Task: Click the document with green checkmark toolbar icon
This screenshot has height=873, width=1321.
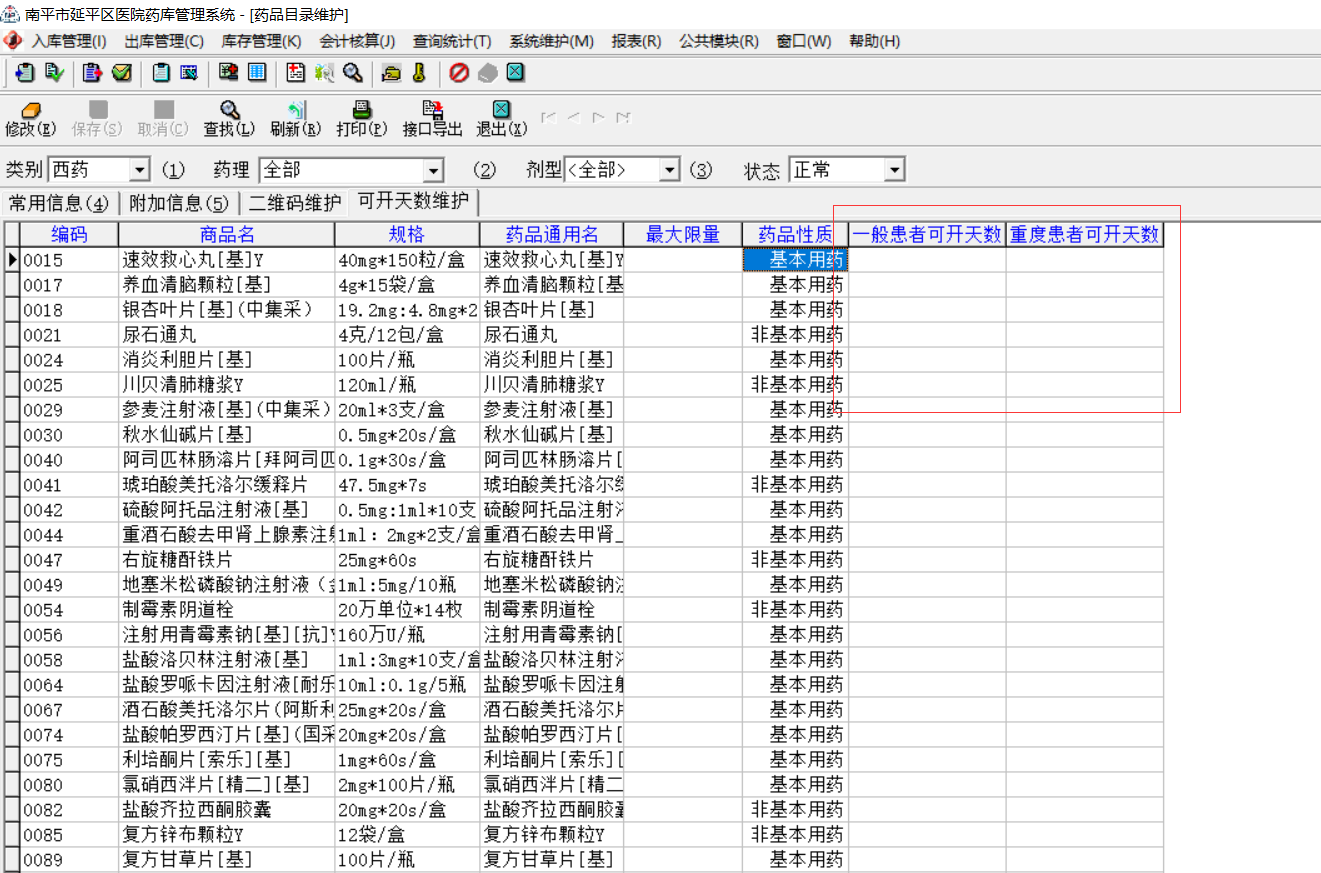Action: (54, 73)
